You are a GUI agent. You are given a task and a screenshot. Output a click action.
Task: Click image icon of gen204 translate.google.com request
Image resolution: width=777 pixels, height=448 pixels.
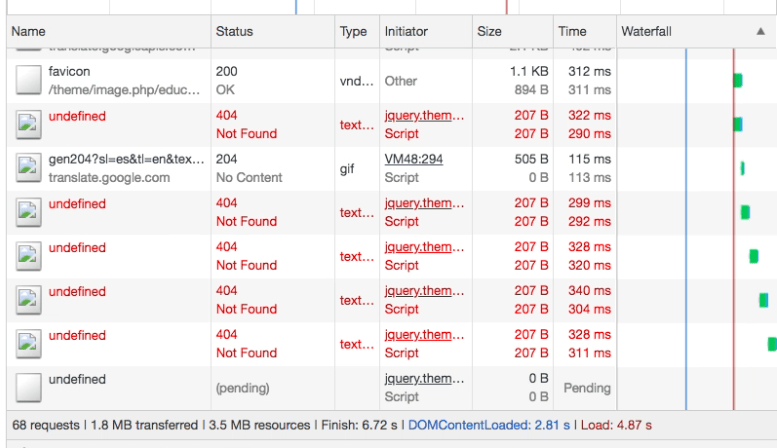point(29,168)
